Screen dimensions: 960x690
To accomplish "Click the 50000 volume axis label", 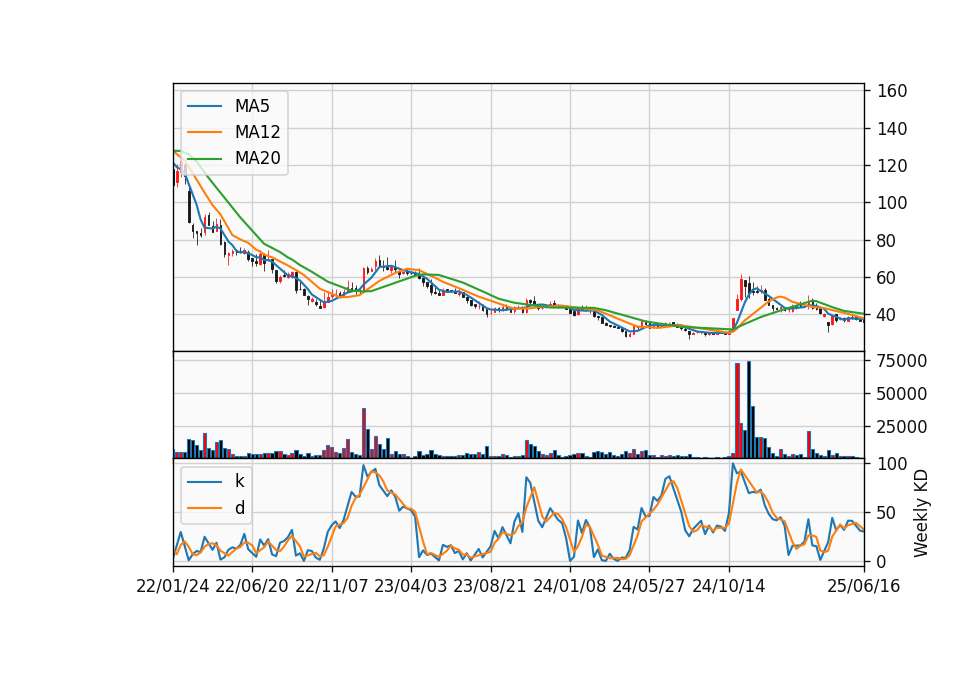I will pyautogui.click(x=902, y=394).
